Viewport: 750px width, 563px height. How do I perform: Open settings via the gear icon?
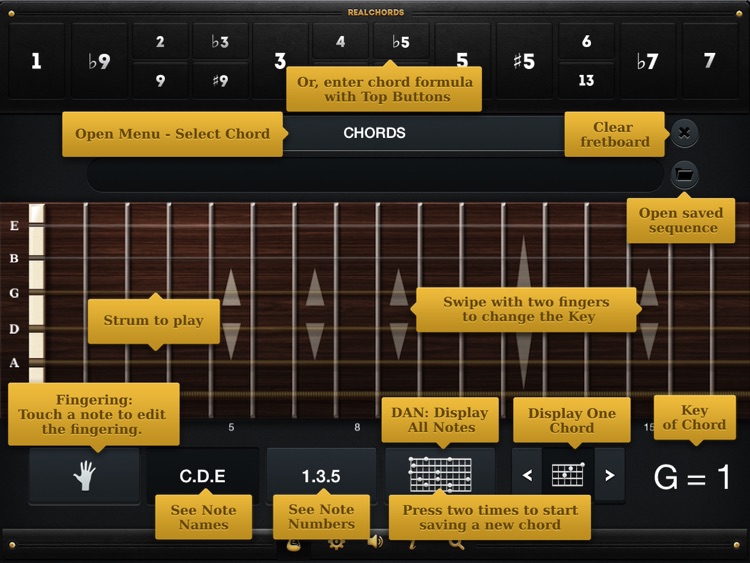pyautogui.click(x=336, y=543)
